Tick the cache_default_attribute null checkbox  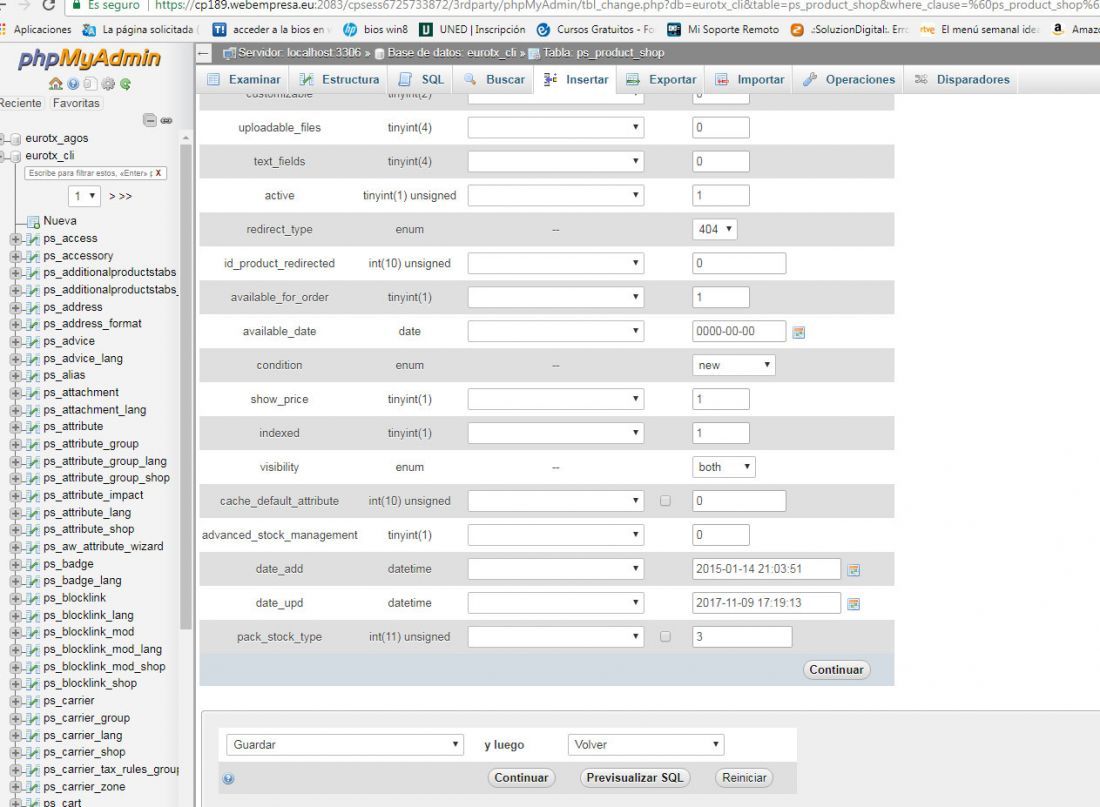665,501
